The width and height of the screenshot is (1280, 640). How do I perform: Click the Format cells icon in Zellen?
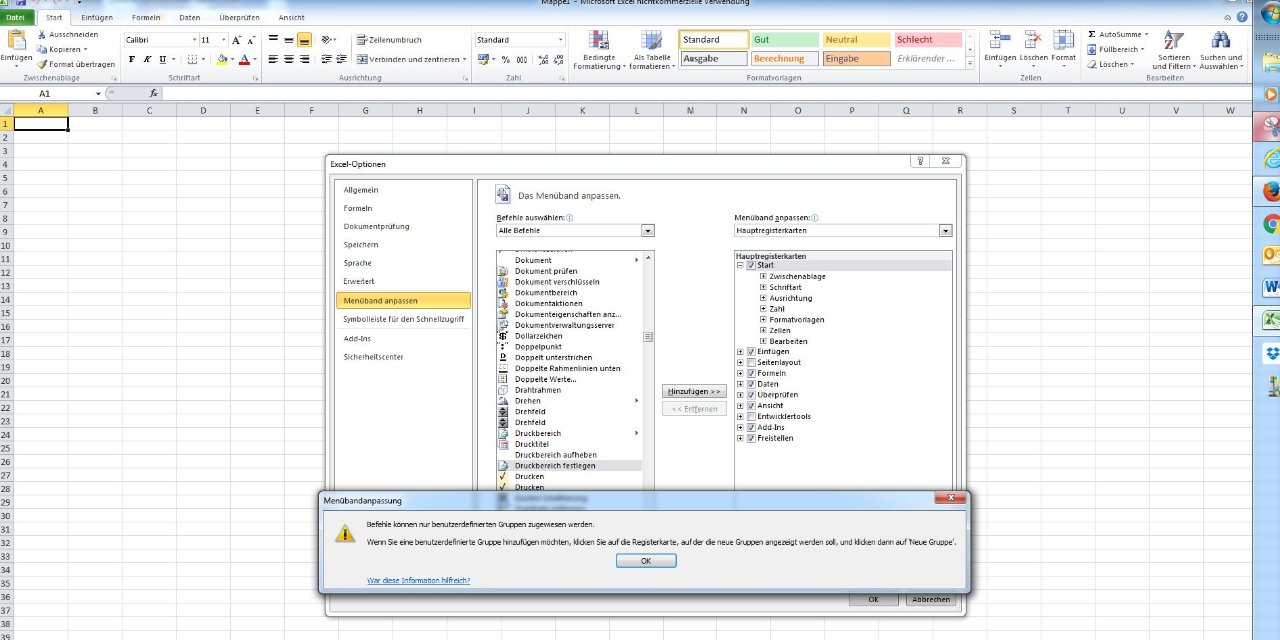point(1063,40)
